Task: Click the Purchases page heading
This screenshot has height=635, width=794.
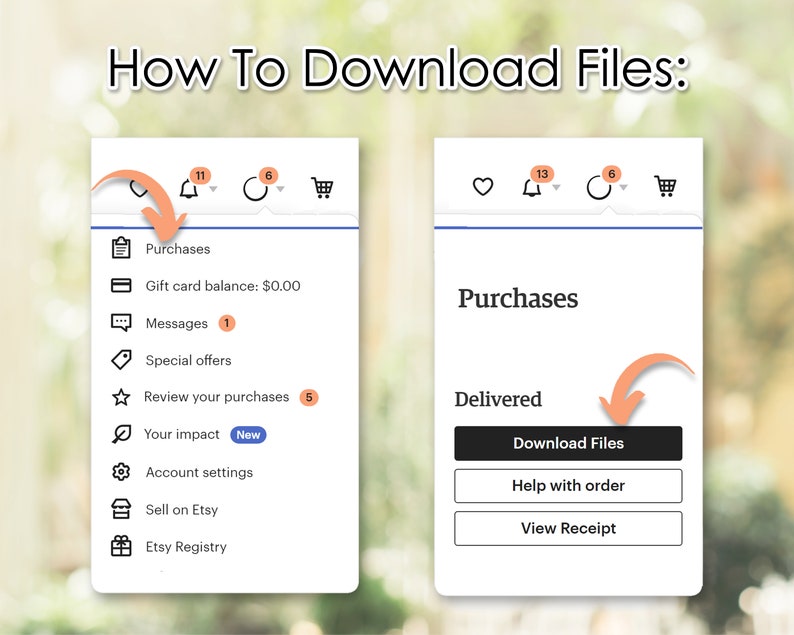Action: (x=518, y=298)
